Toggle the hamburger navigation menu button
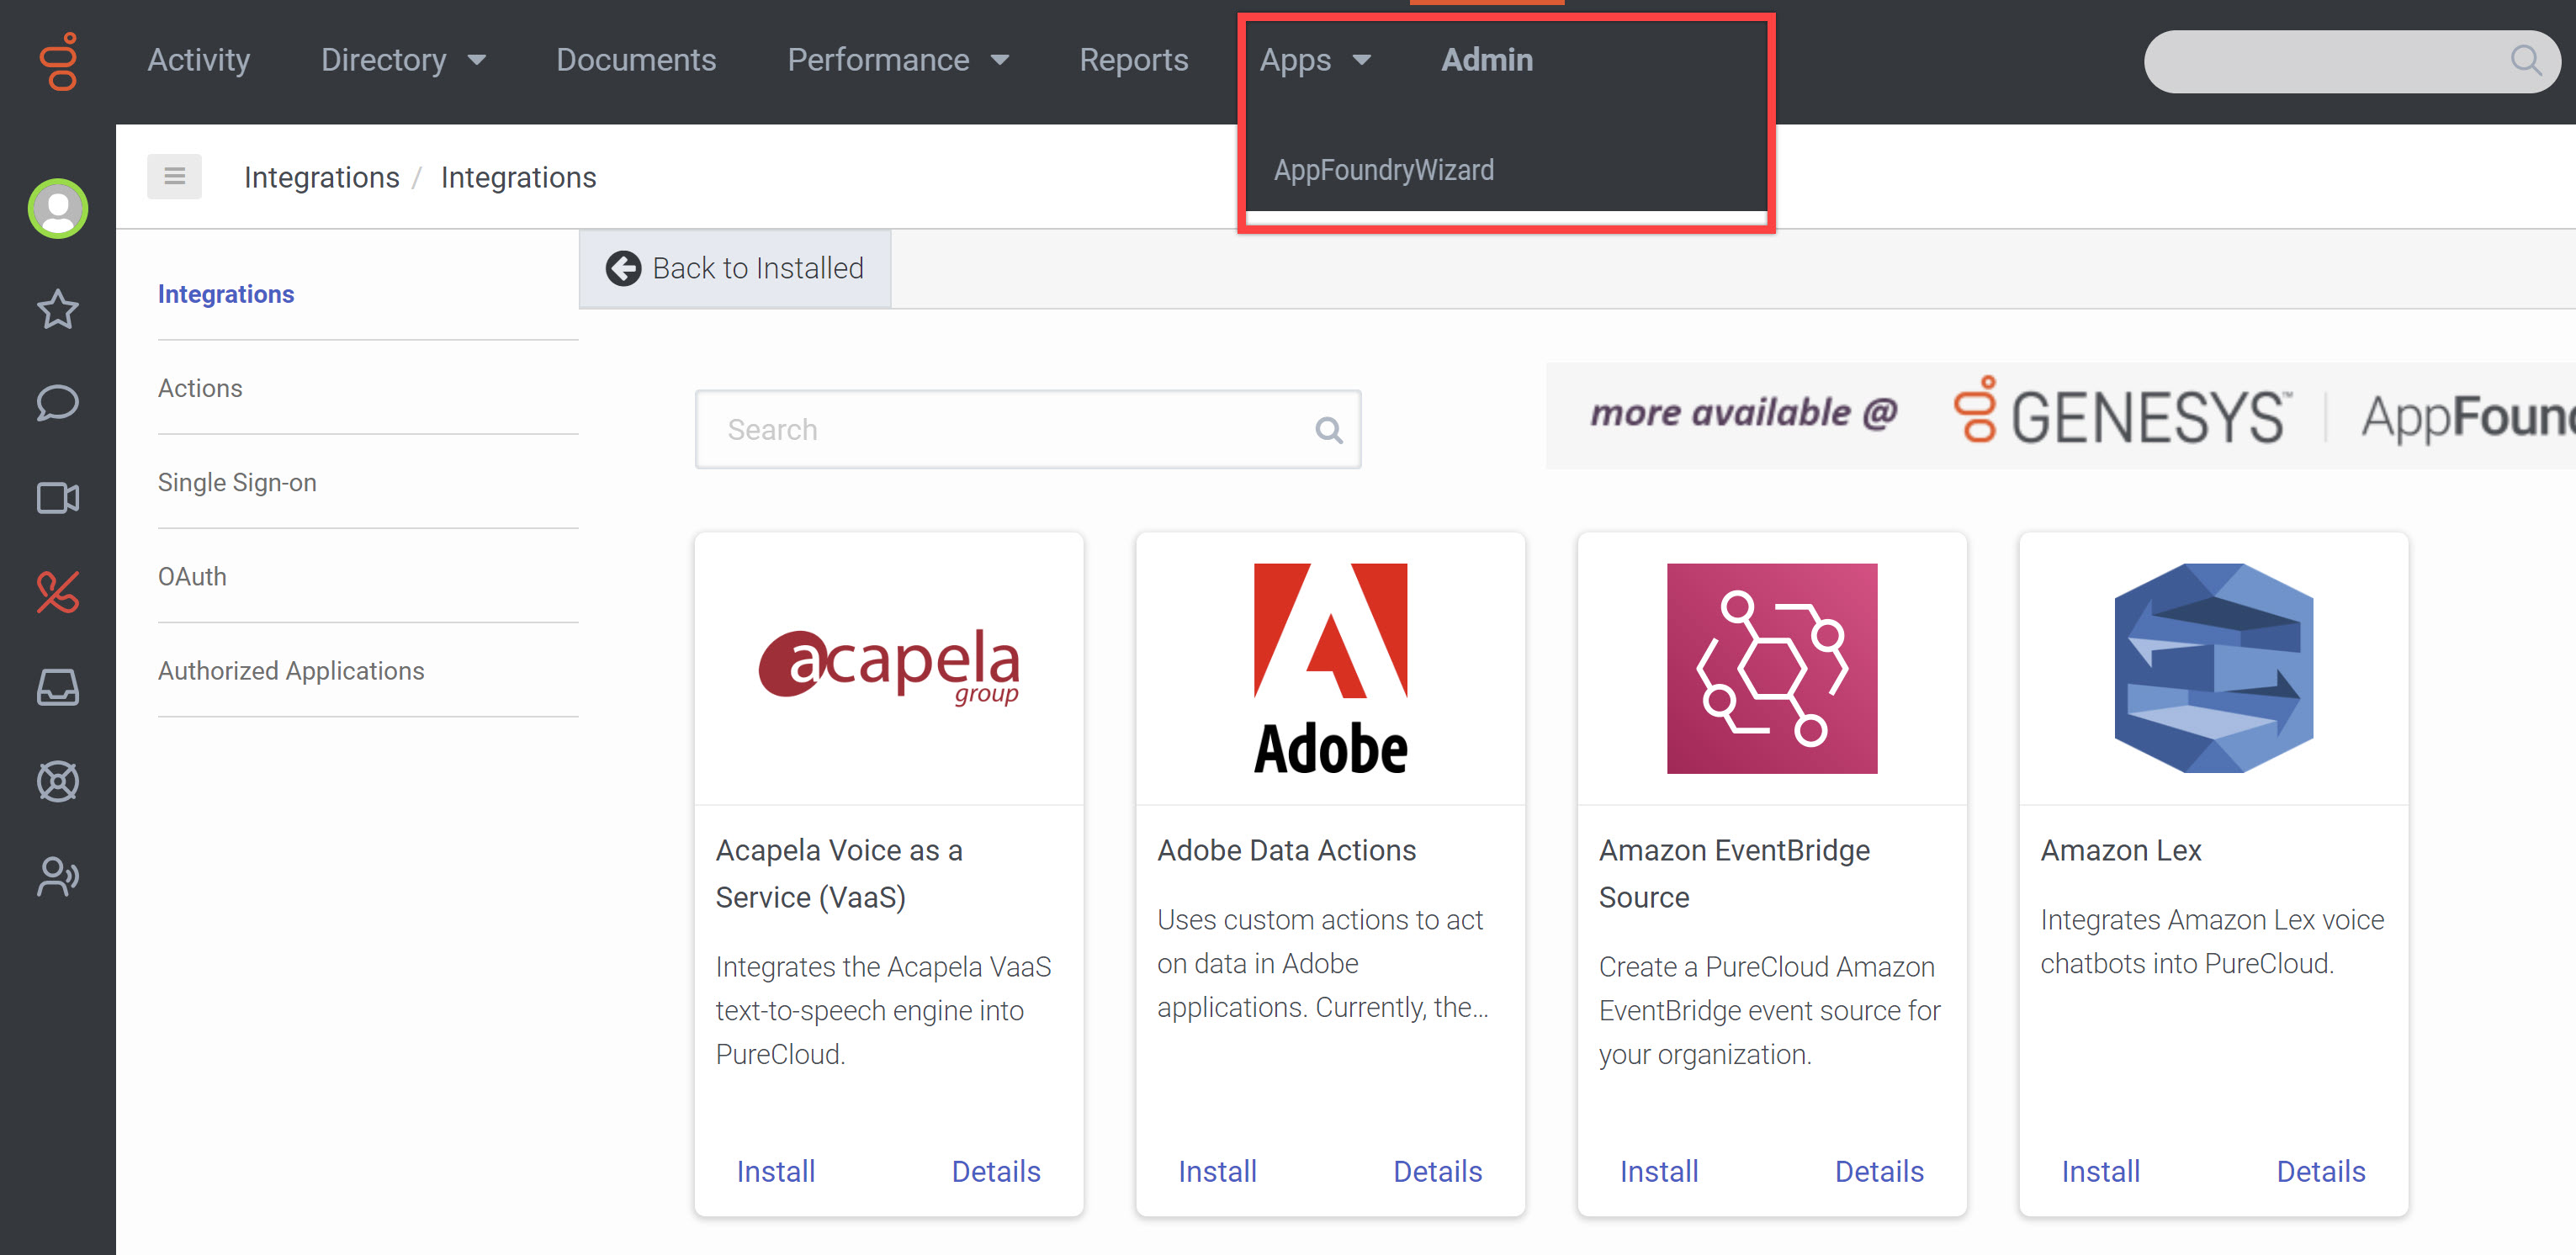The image size is (2576, 1255). tap(174, 177)
